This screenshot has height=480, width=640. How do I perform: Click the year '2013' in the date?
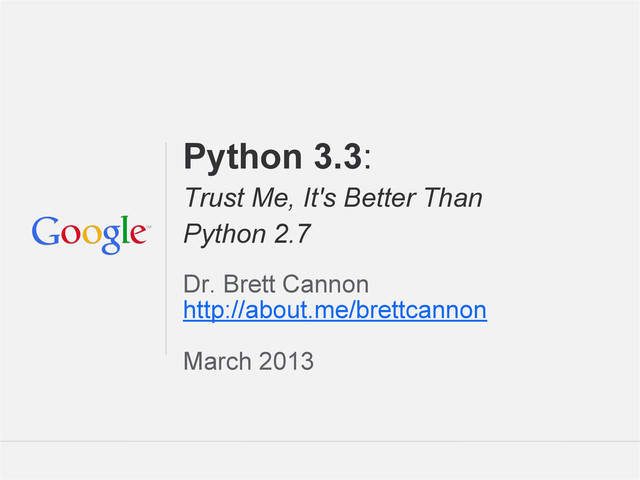[285, 361]
